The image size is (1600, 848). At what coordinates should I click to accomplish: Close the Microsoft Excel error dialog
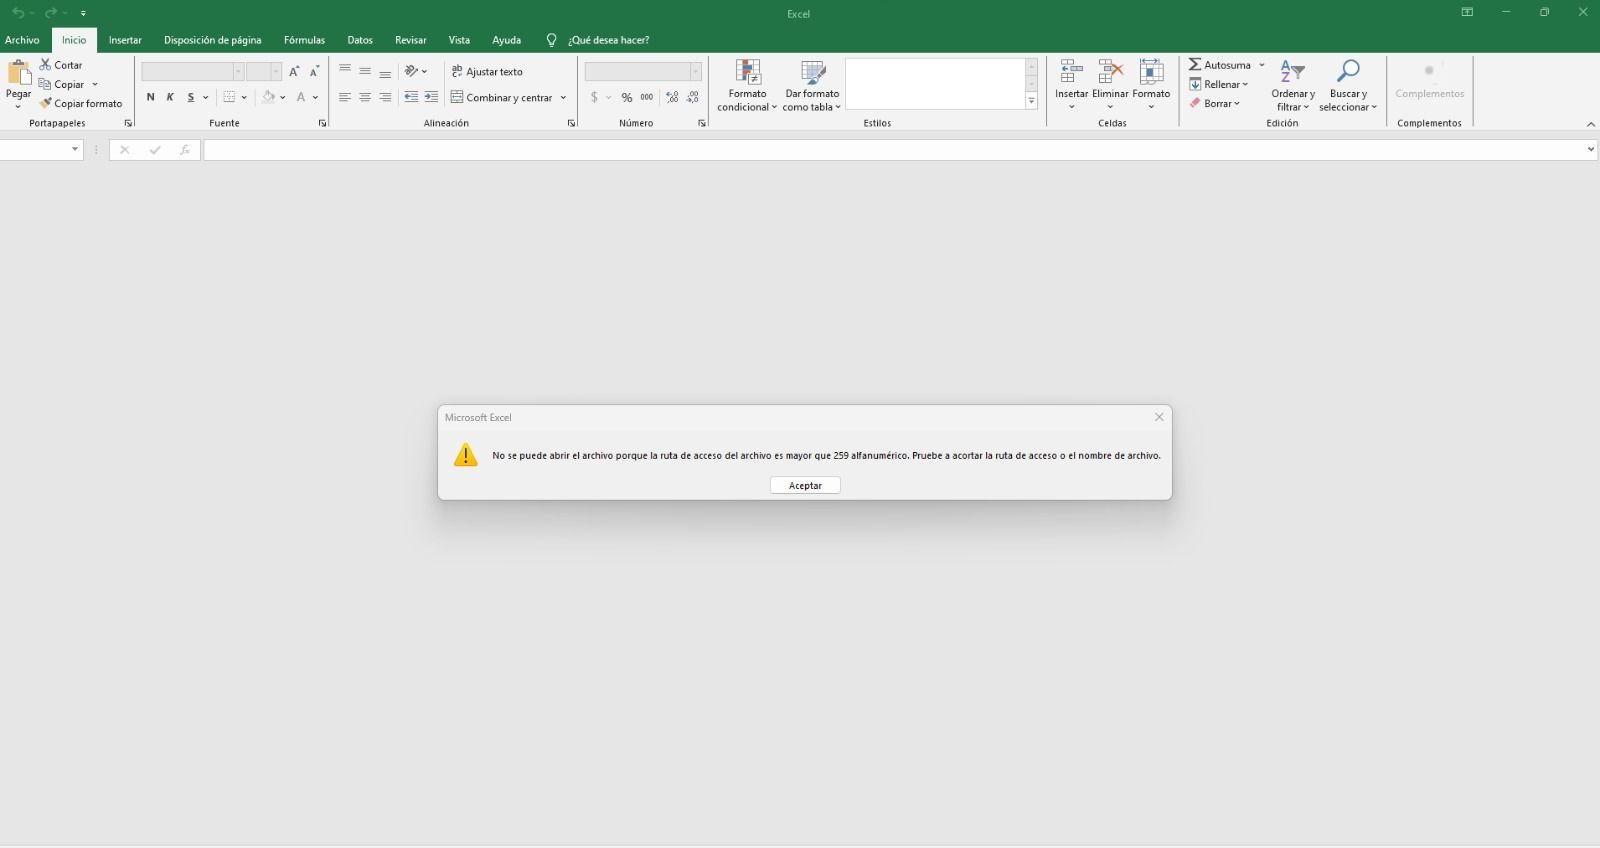pos(1159,417)
